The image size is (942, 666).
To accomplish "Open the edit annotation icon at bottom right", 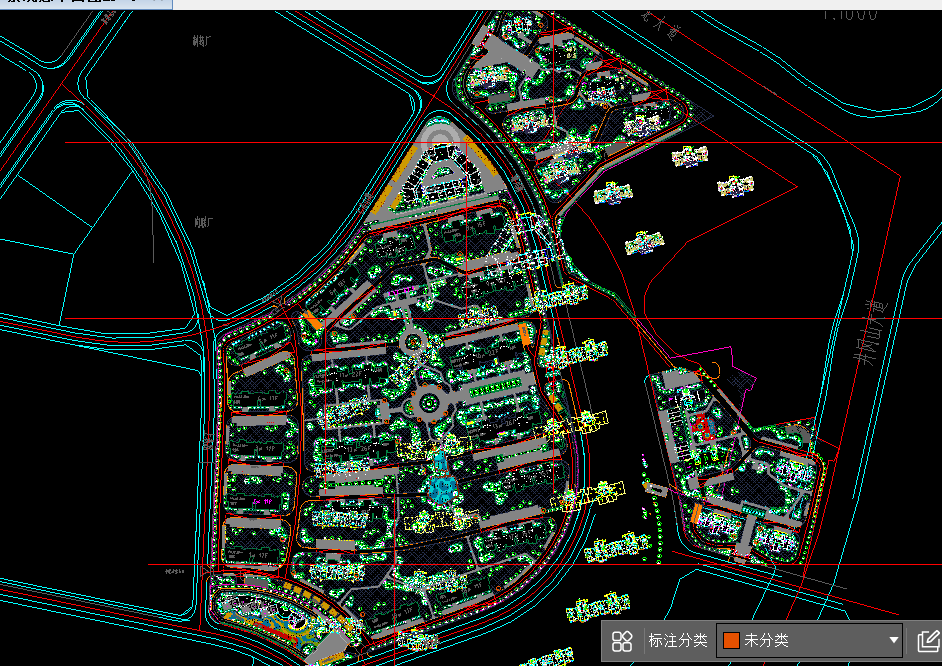I will pos(927,641).
